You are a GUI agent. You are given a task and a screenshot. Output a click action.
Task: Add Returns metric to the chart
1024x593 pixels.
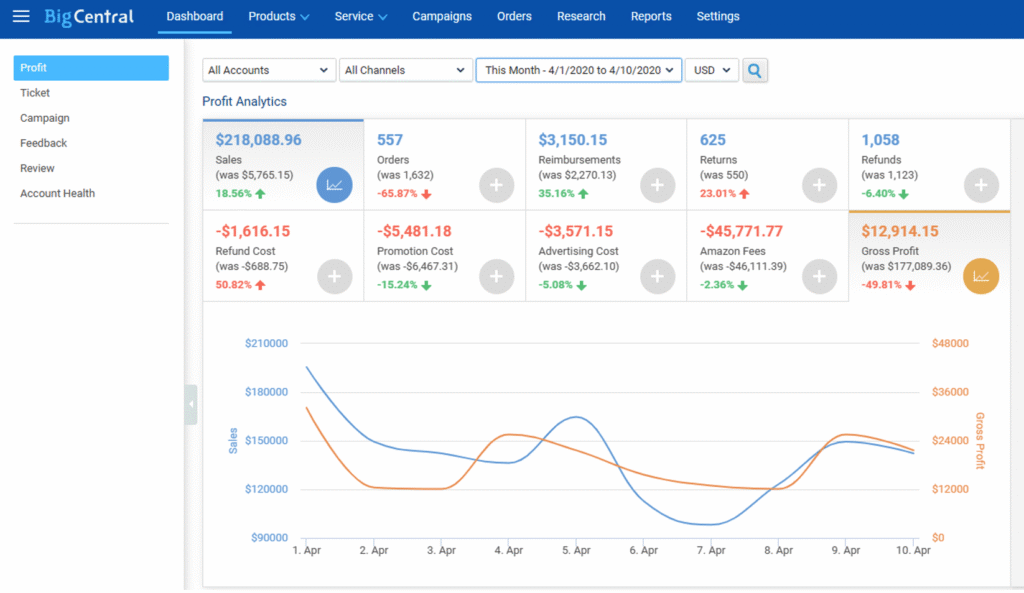(819, 185)
